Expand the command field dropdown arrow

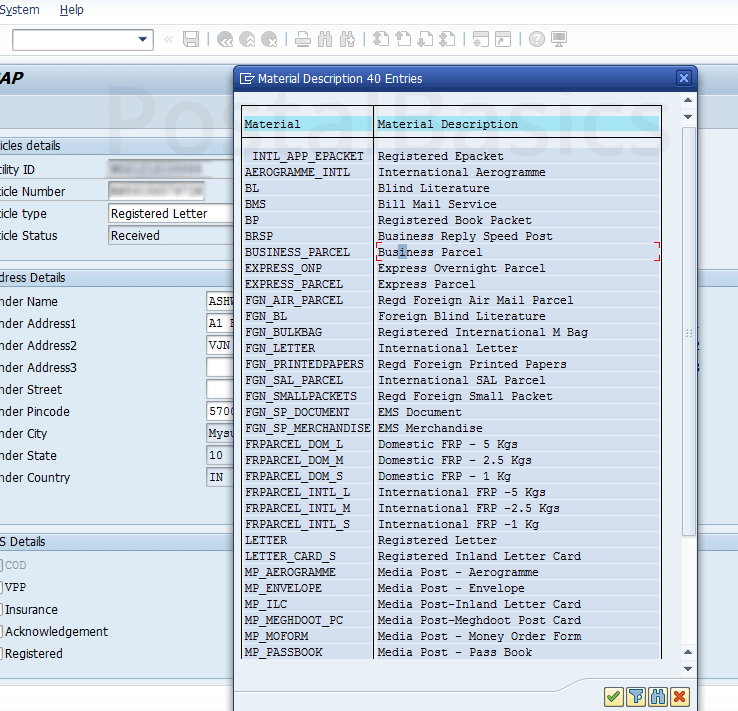pos(142,39)
